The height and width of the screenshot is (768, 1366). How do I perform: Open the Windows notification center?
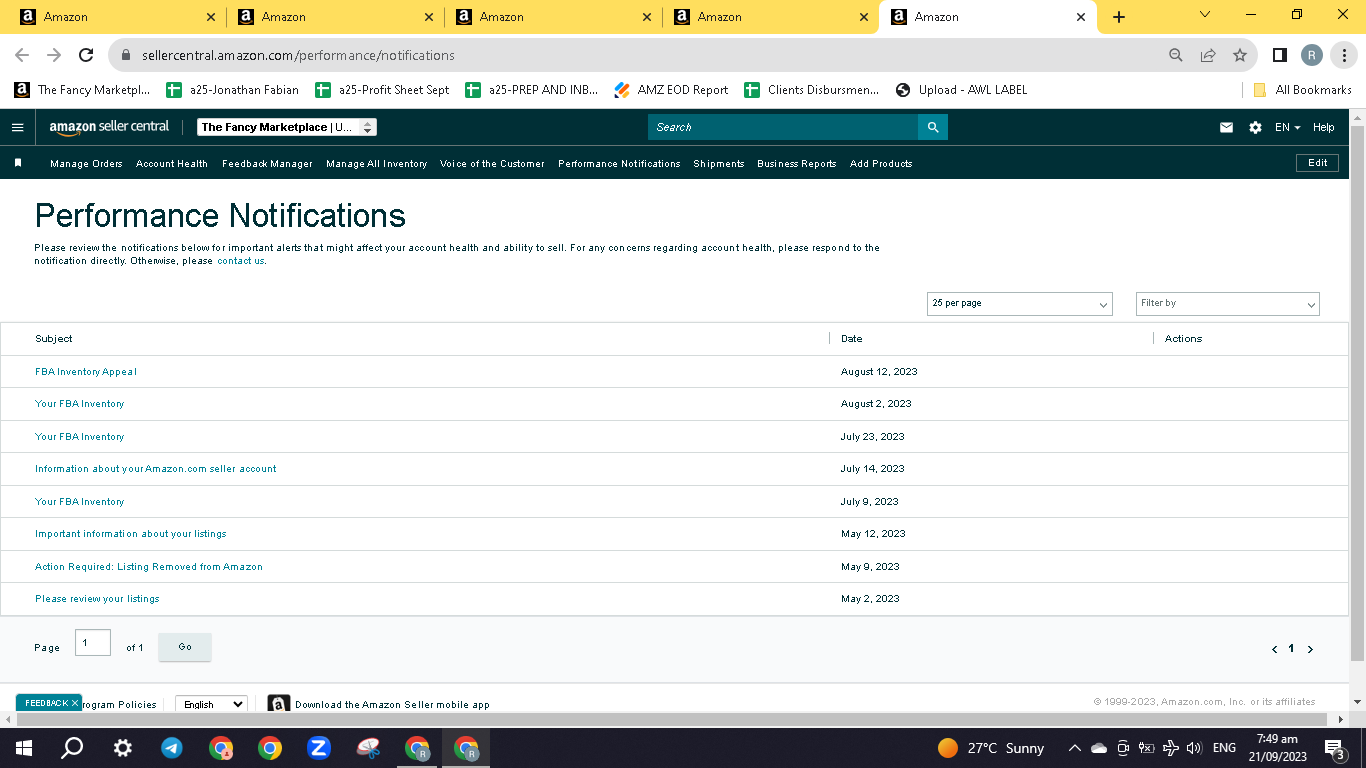coord(1333,748)
